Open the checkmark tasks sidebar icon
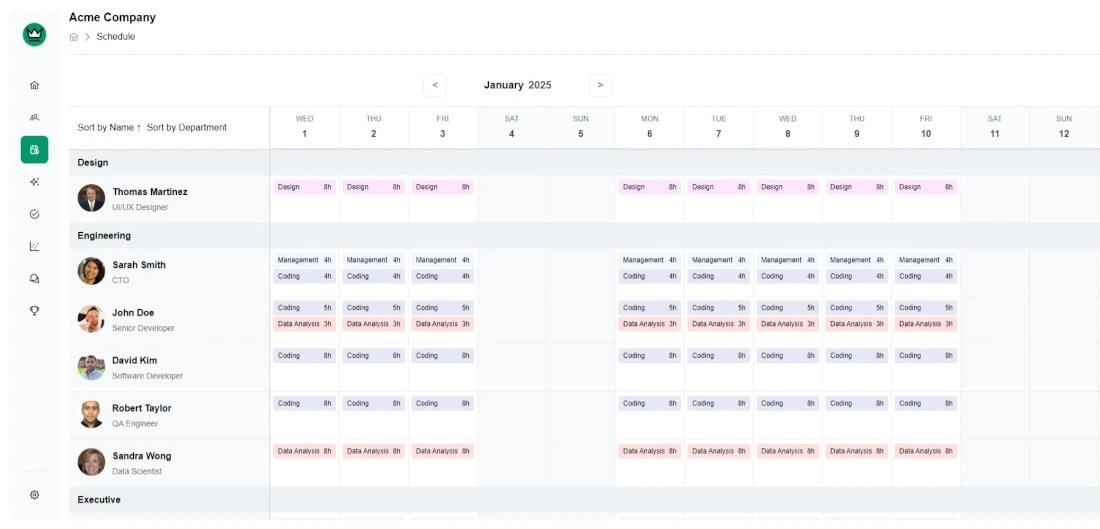The width and height of the screenshot is (1100, 529). 34,214
